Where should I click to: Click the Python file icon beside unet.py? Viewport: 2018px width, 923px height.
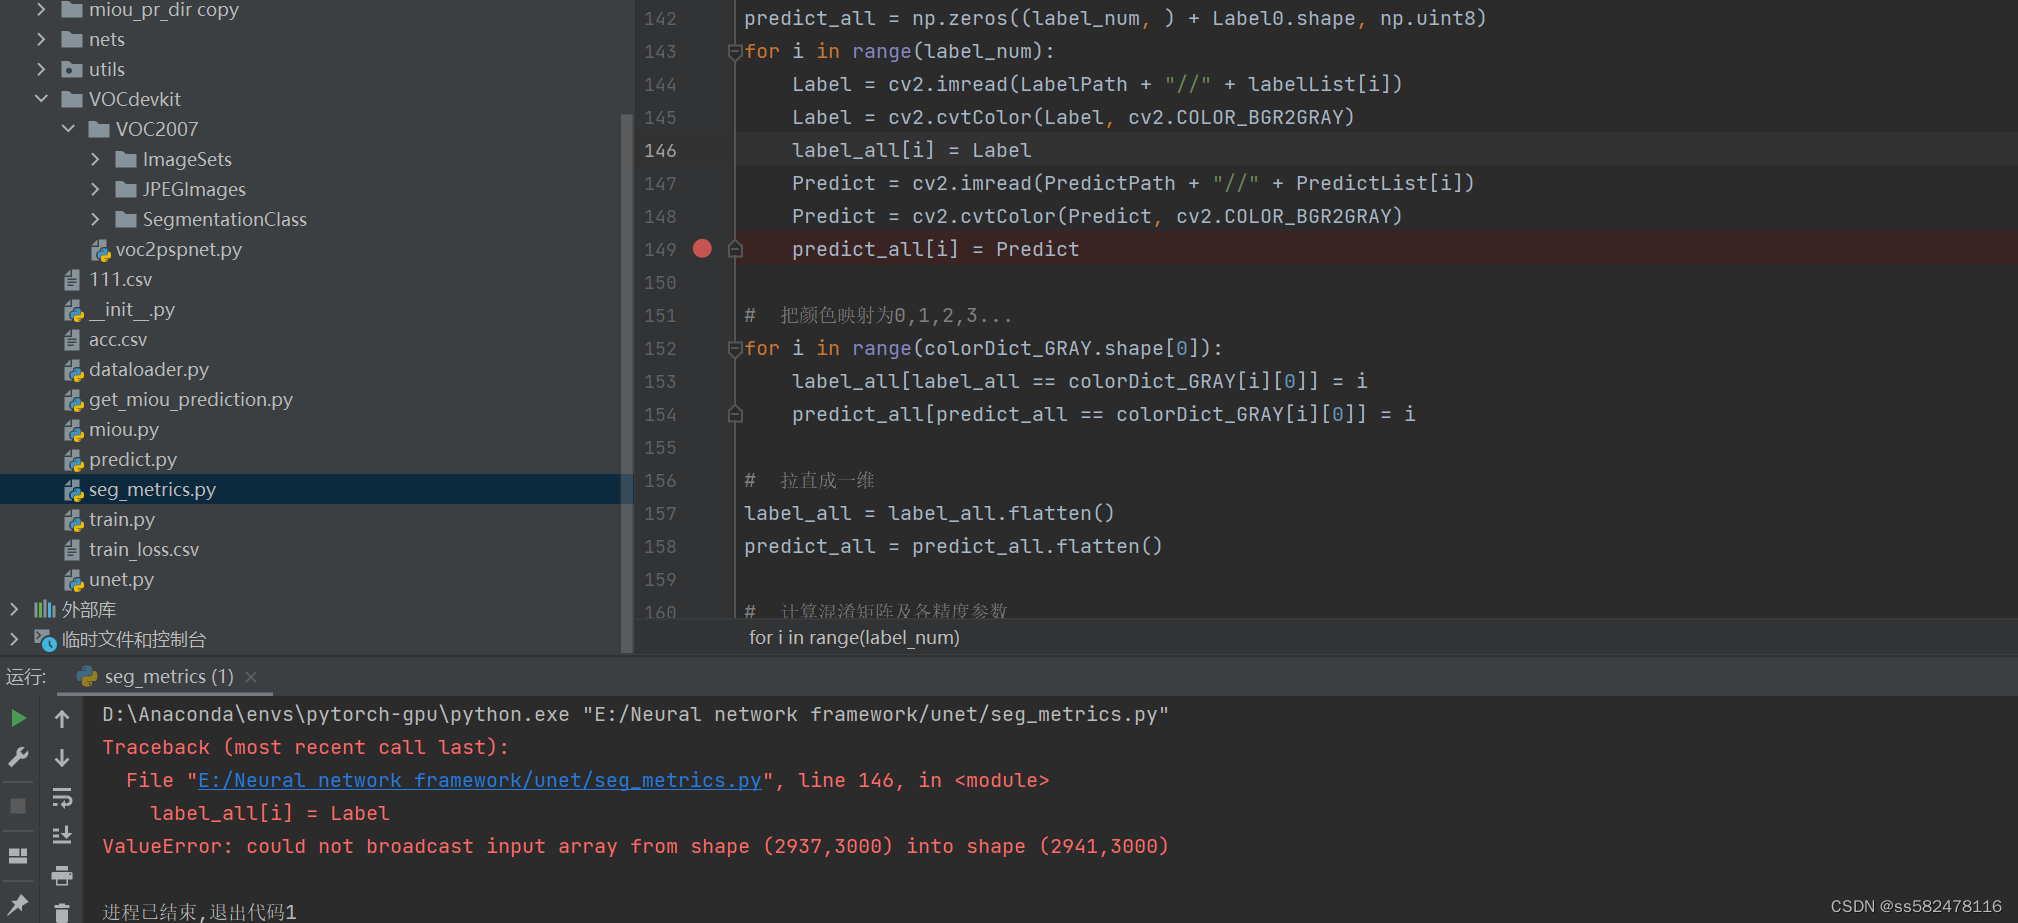tap(74, 579)
